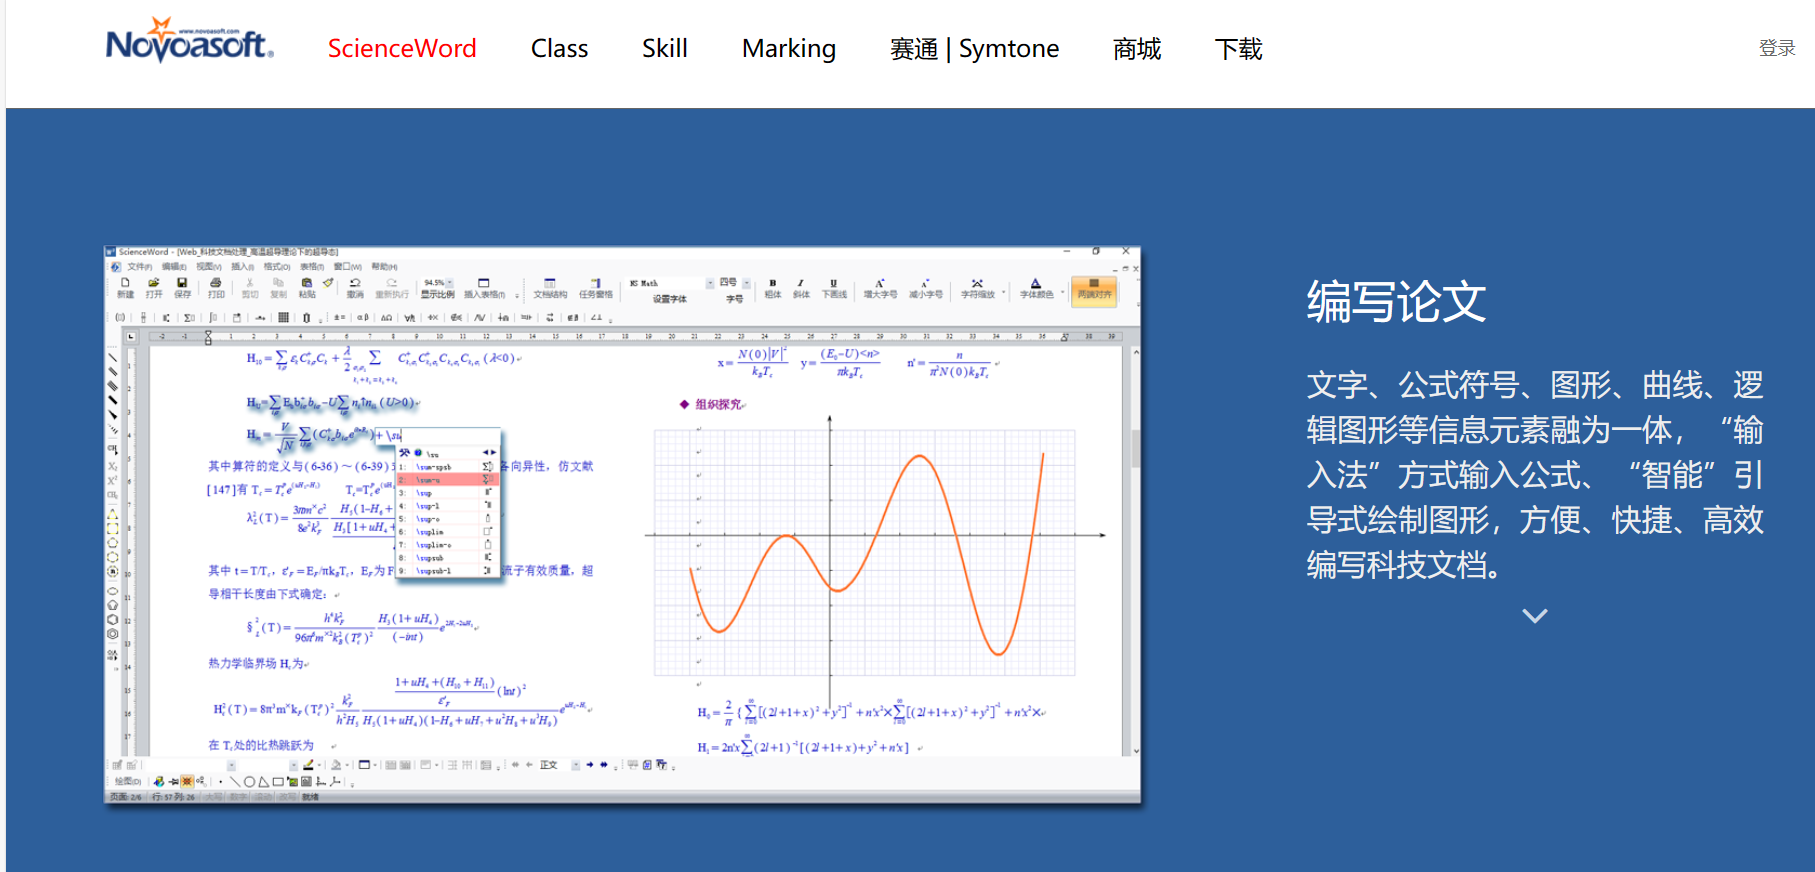Viewport: 1815px width, 872px height.
Task: Click 新建 icon in the ScienceWord screenshot
Action: pos(125,288)
